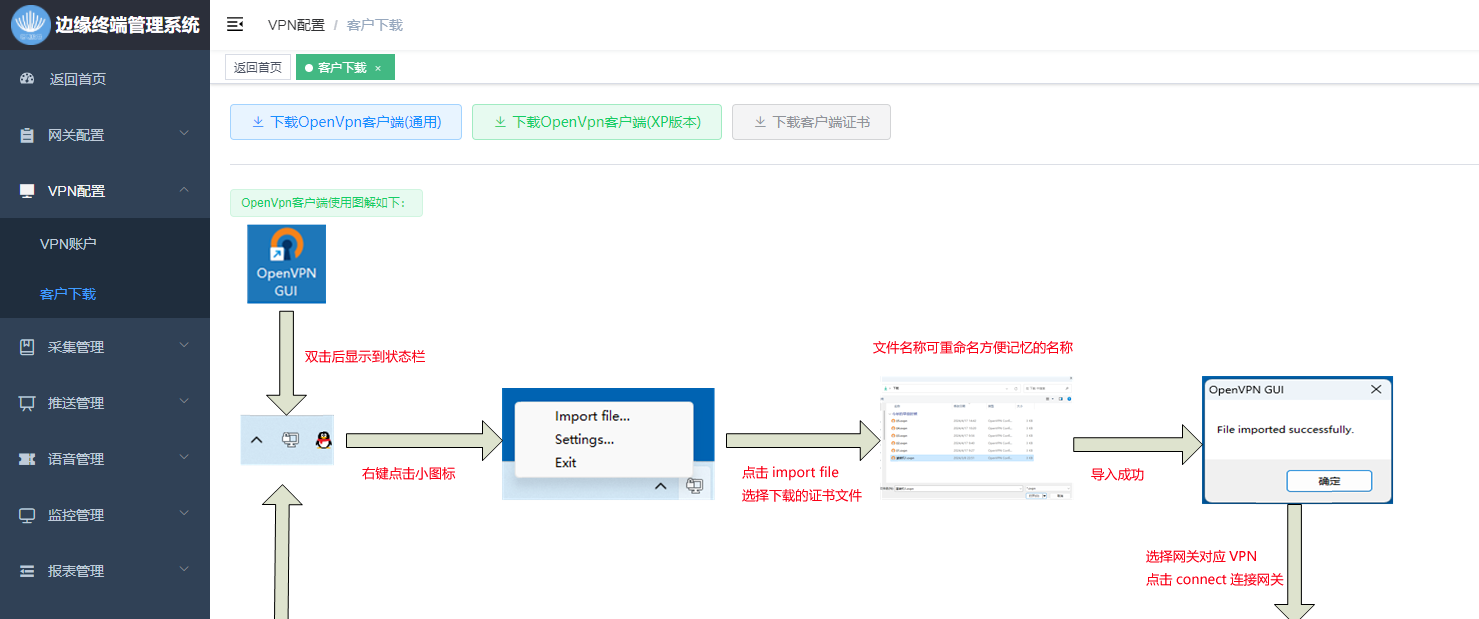Click the book icon beside 采集管理
1479x619 pixels.
(x=27, y=347)
